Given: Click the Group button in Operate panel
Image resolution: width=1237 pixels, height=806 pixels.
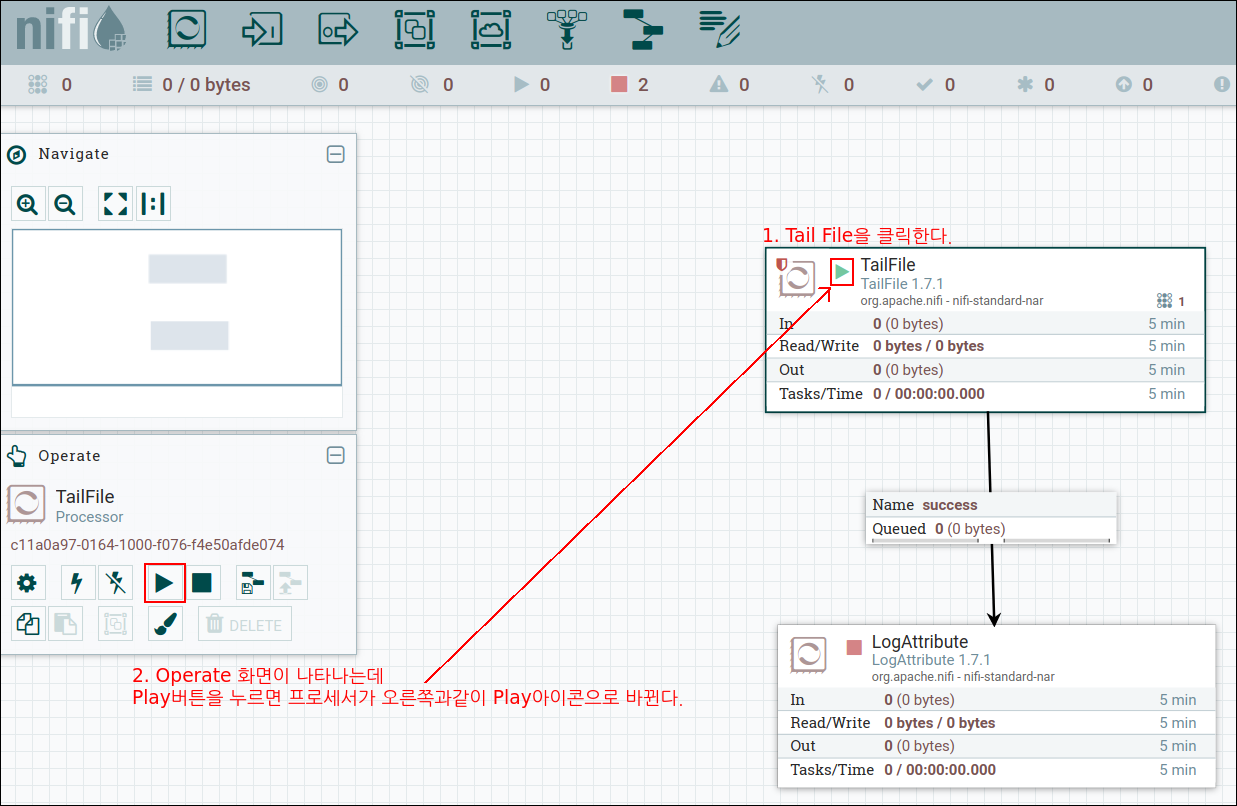Looking at the screenshot, I should (x=115, y=624).
